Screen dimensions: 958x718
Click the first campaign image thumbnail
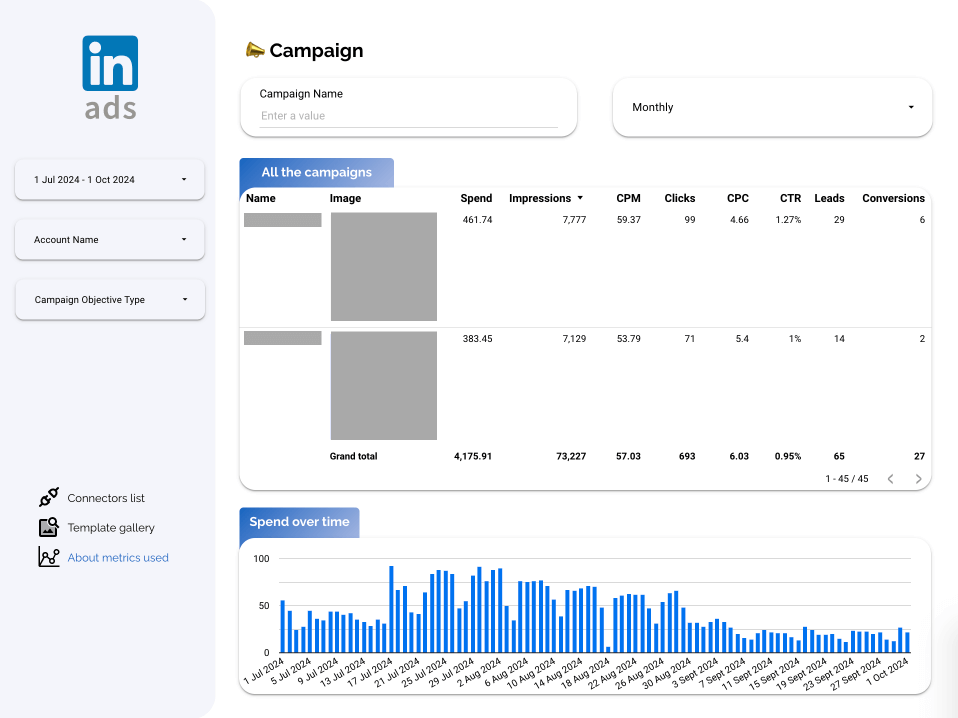(384, 266)
